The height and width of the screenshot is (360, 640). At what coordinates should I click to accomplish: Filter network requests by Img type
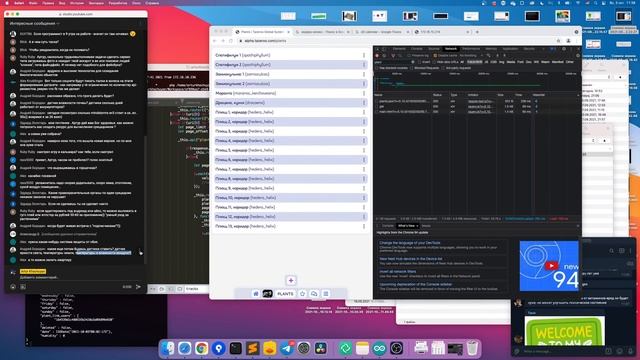[502, 62]
